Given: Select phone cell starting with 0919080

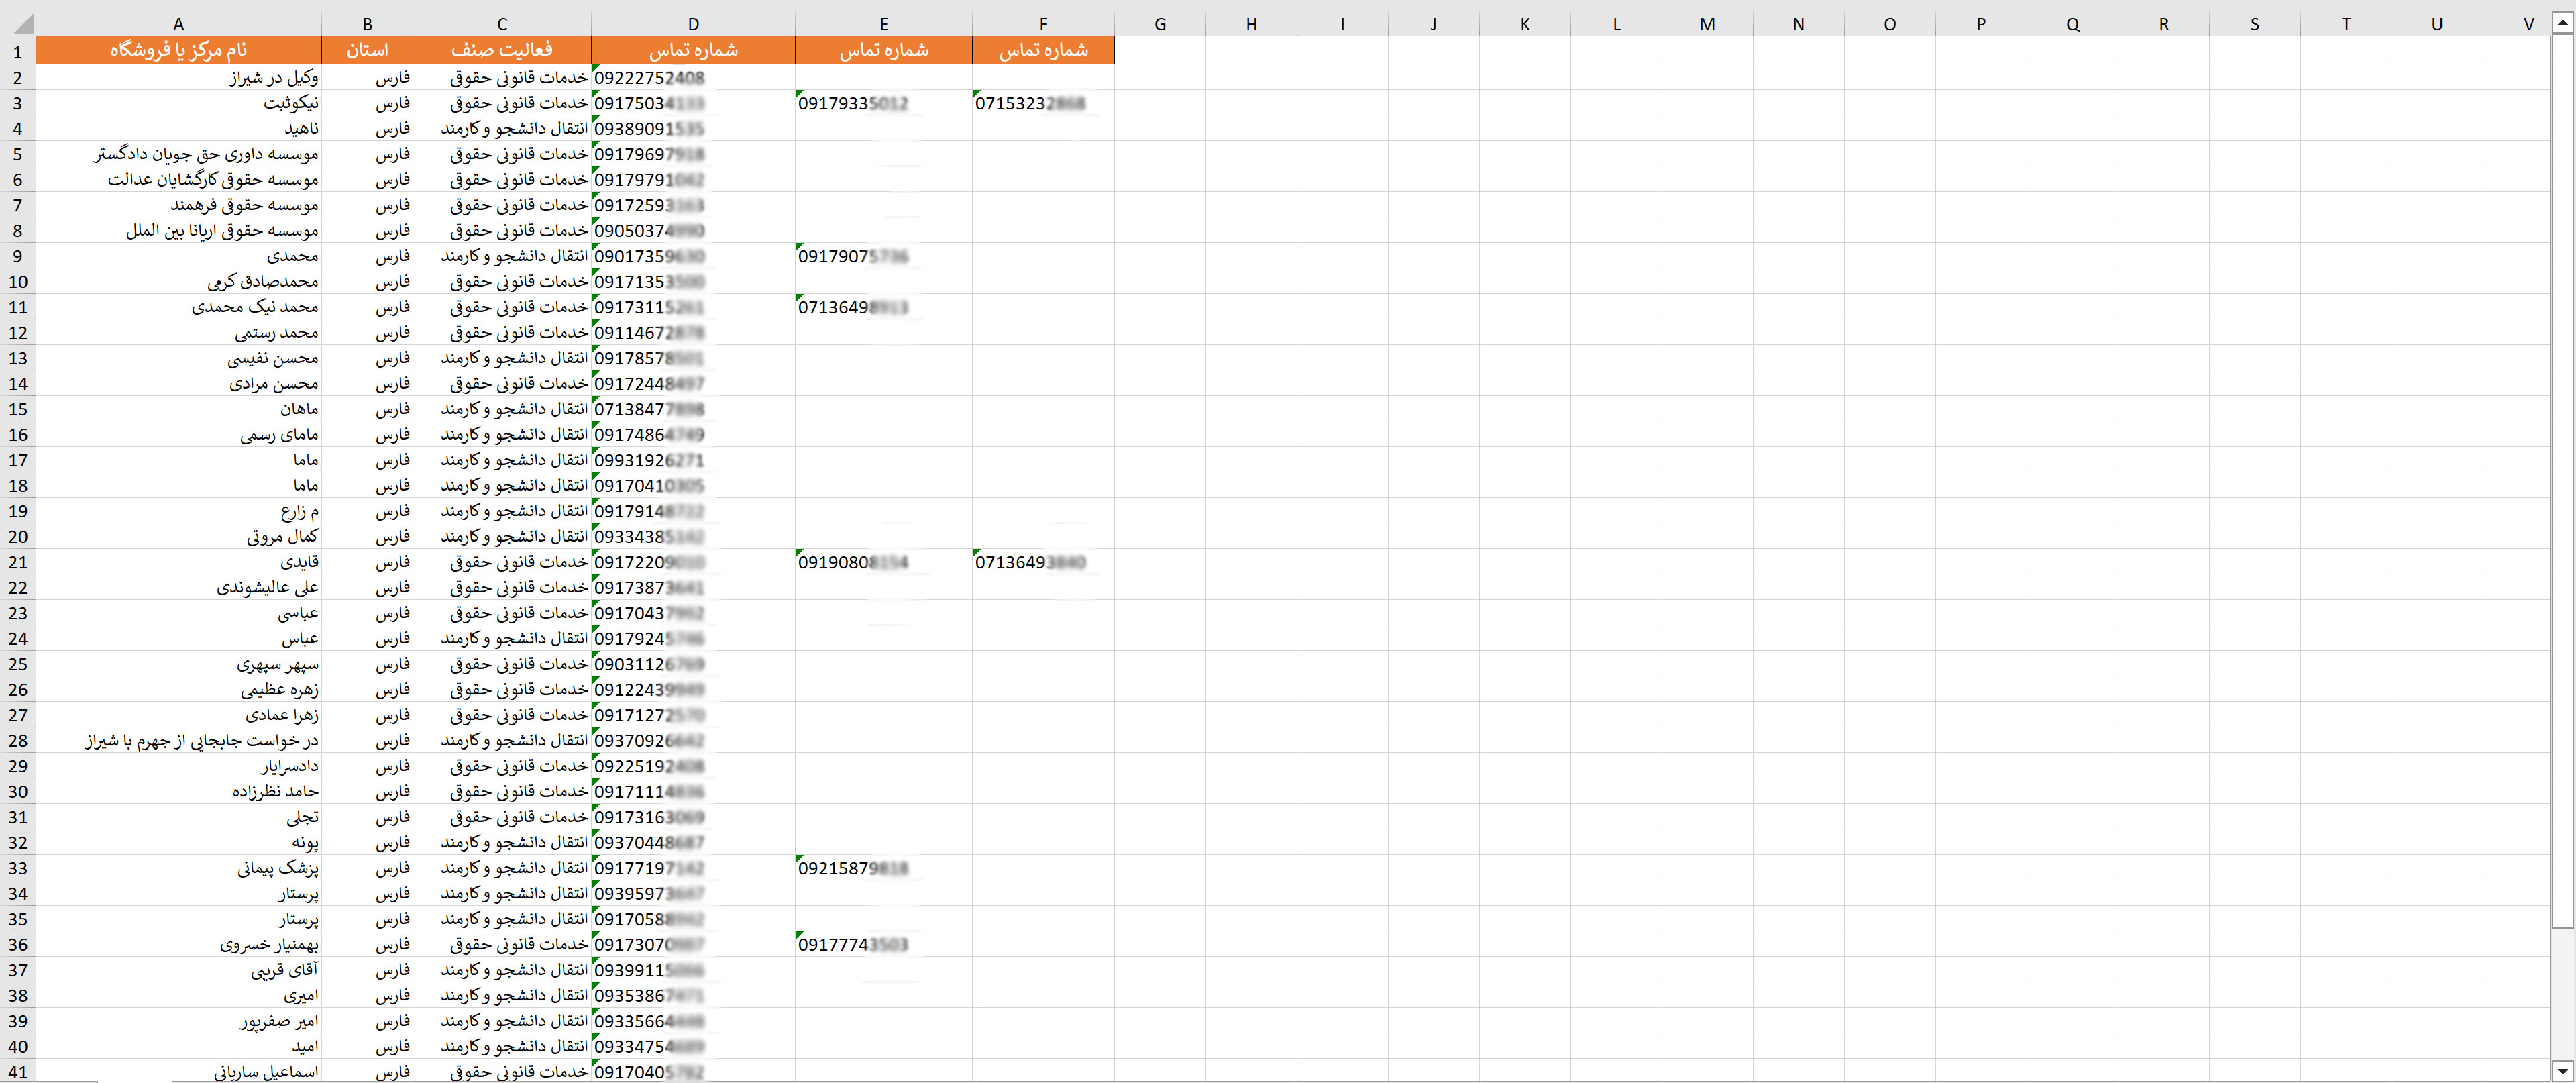Looking at the screenshot, I should pos(884,562).
